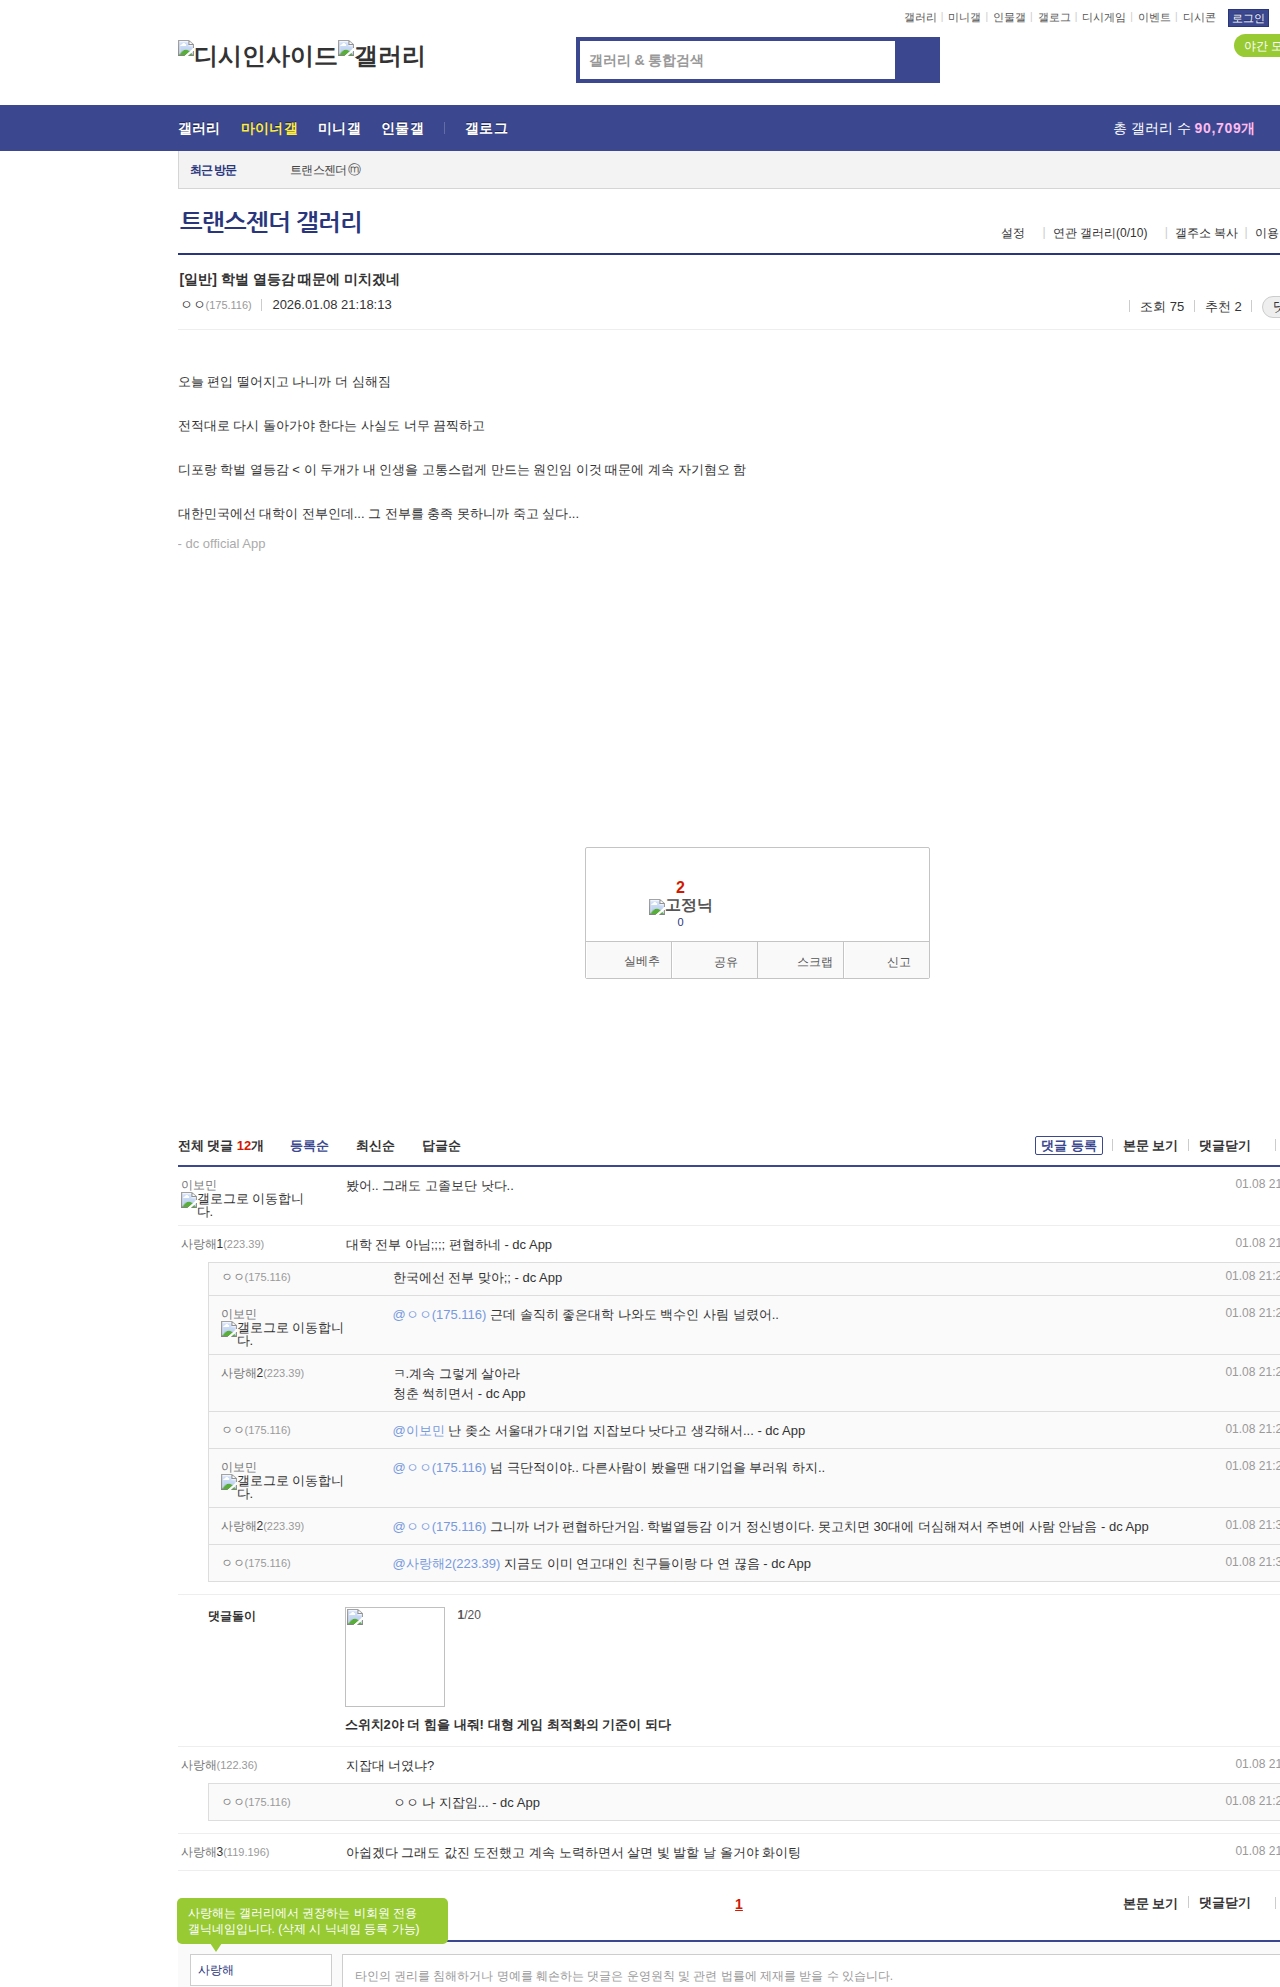Click bottom 본문 보기 link near pagination
This screenshot has height=1987, width=1280.
point(1150,1903)
